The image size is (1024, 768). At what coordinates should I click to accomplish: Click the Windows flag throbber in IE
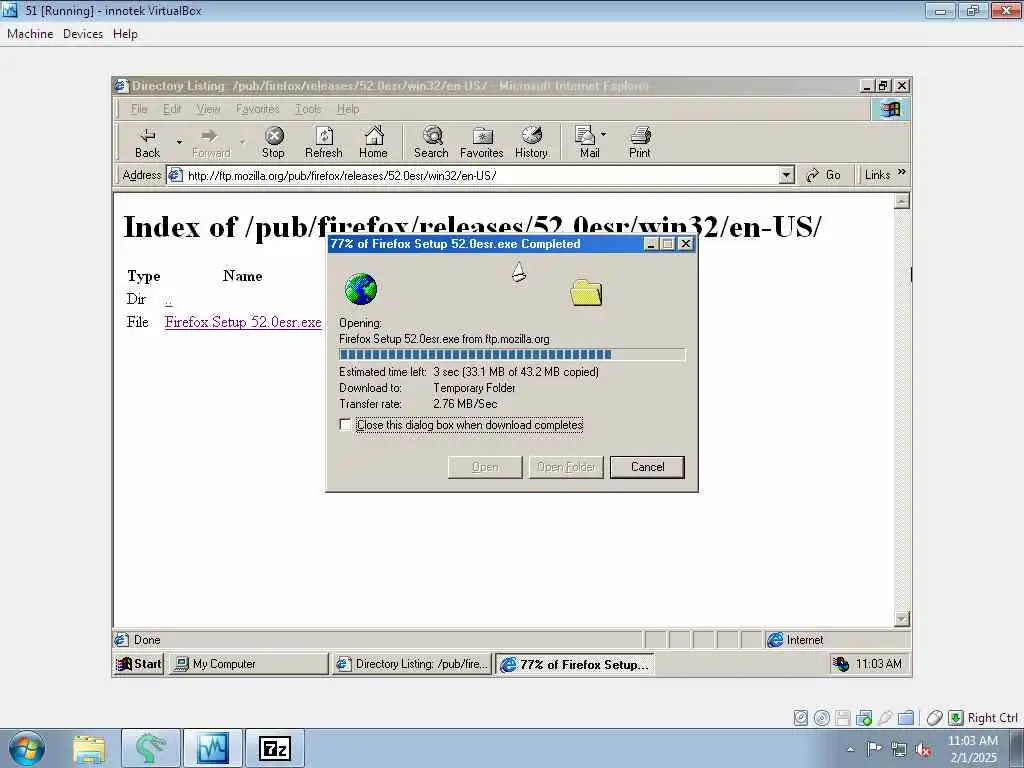click(889, 109)
